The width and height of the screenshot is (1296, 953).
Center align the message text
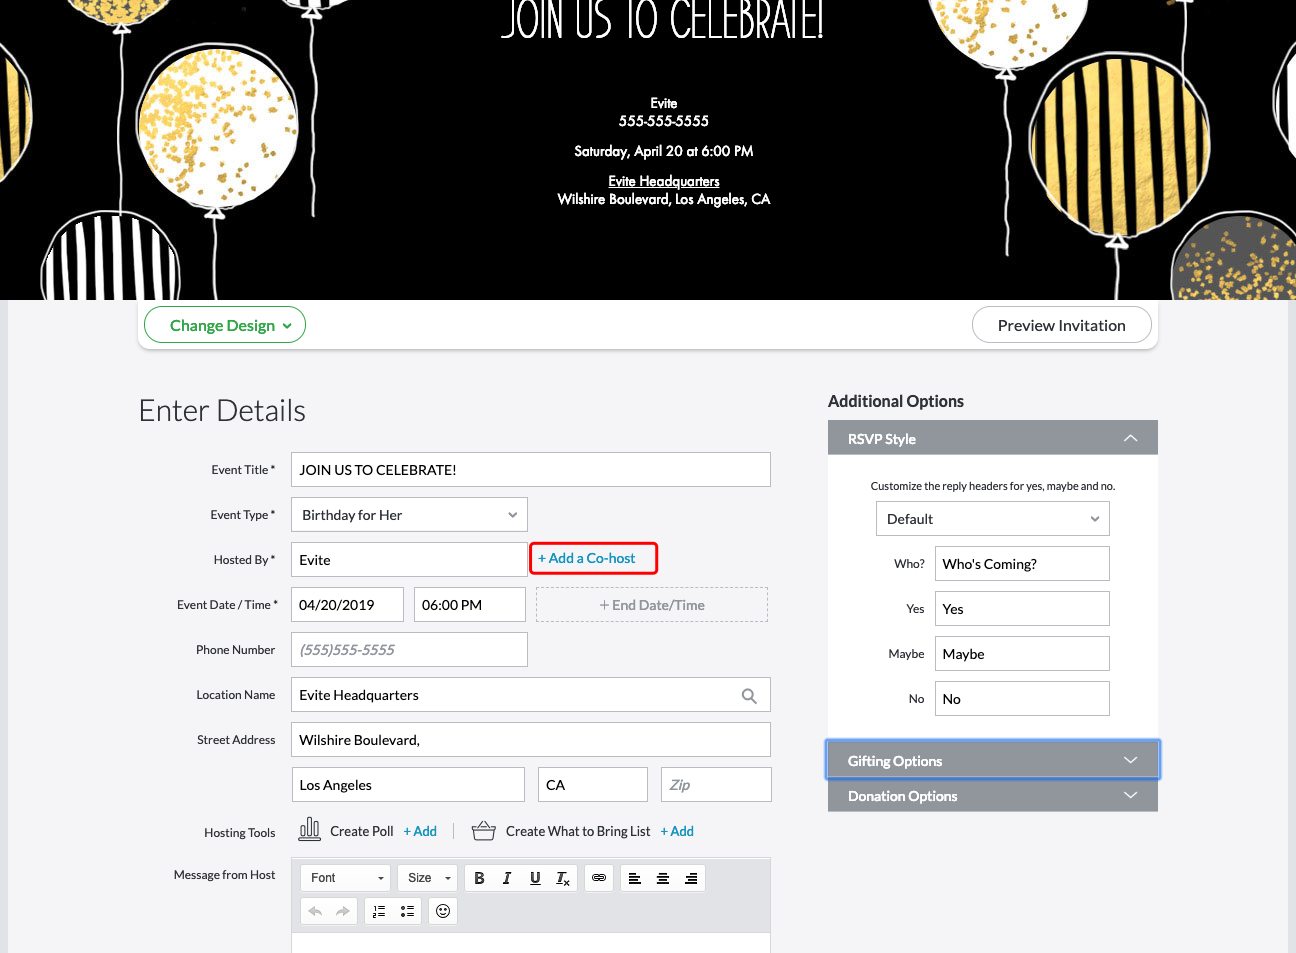tap(663, 878)
